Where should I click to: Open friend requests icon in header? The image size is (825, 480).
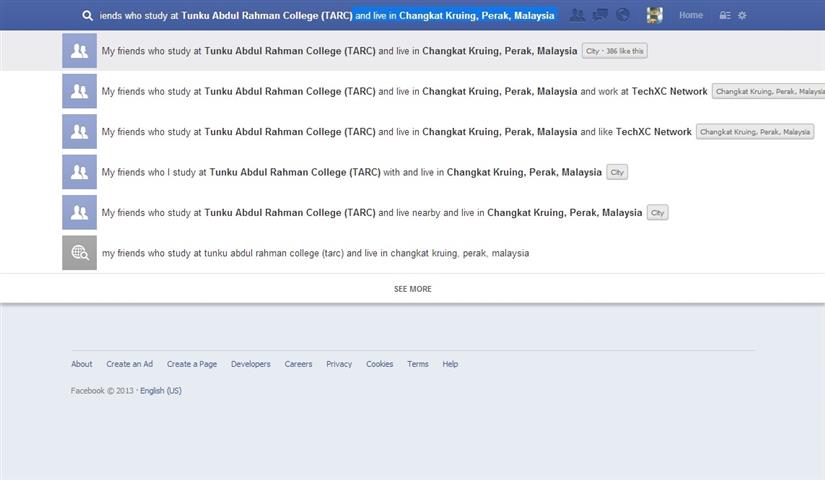(x=577, y=15)
